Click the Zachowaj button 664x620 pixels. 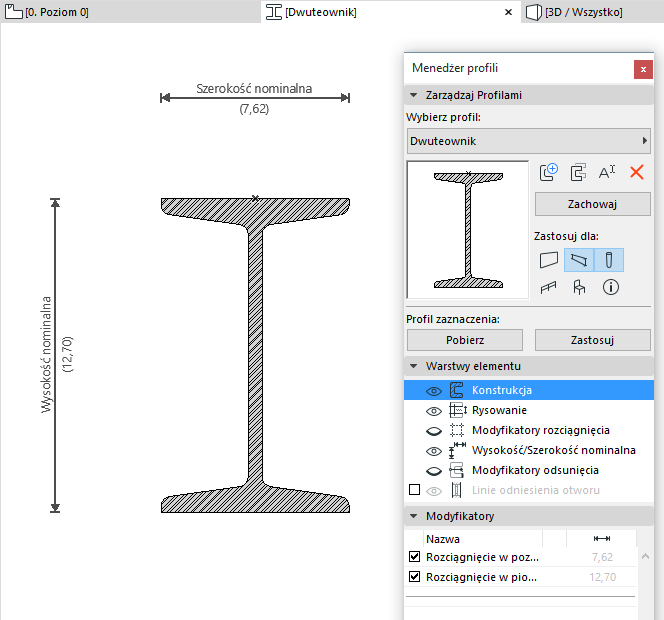[x=592, y=204]
